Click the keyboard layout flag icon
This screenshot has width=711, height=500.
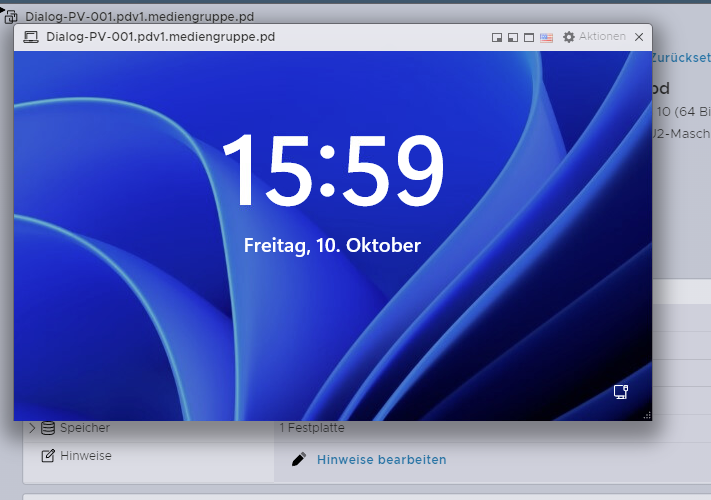point(546,37)
